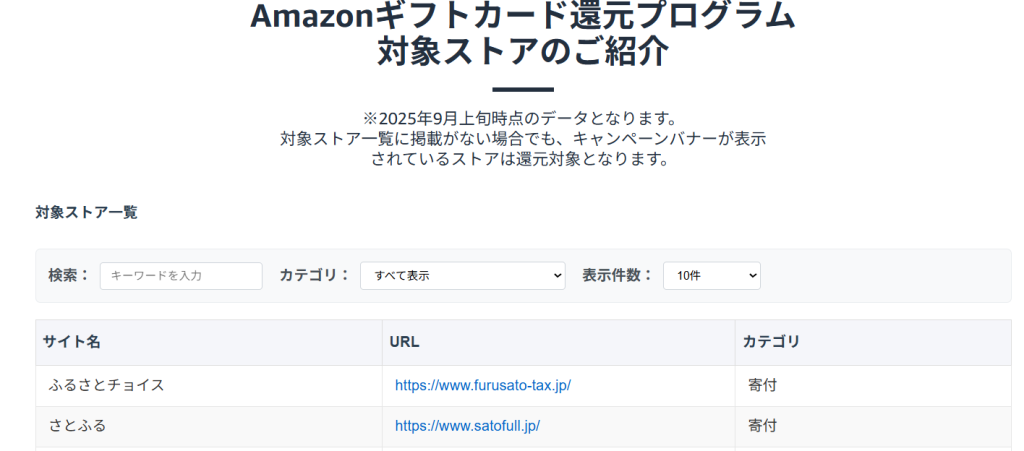This screenshot has height=451, width=1024.
Task: Open the カテゴリ filter dropdown
Action: (x=462, y=276)
